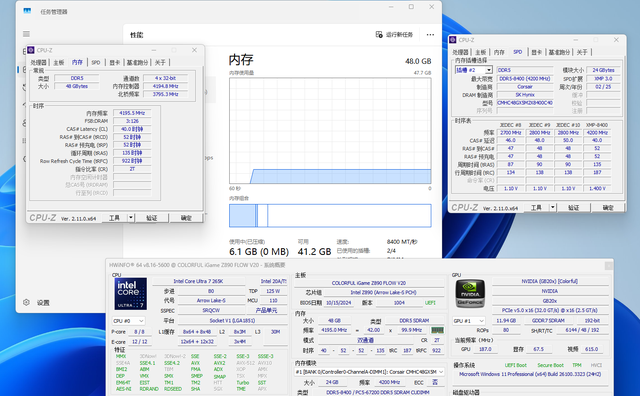Viewport: 640px width, 396px height.
Task: Click the Socket V1 (LGA1851) platform field
Action: [x=232, y=320]
